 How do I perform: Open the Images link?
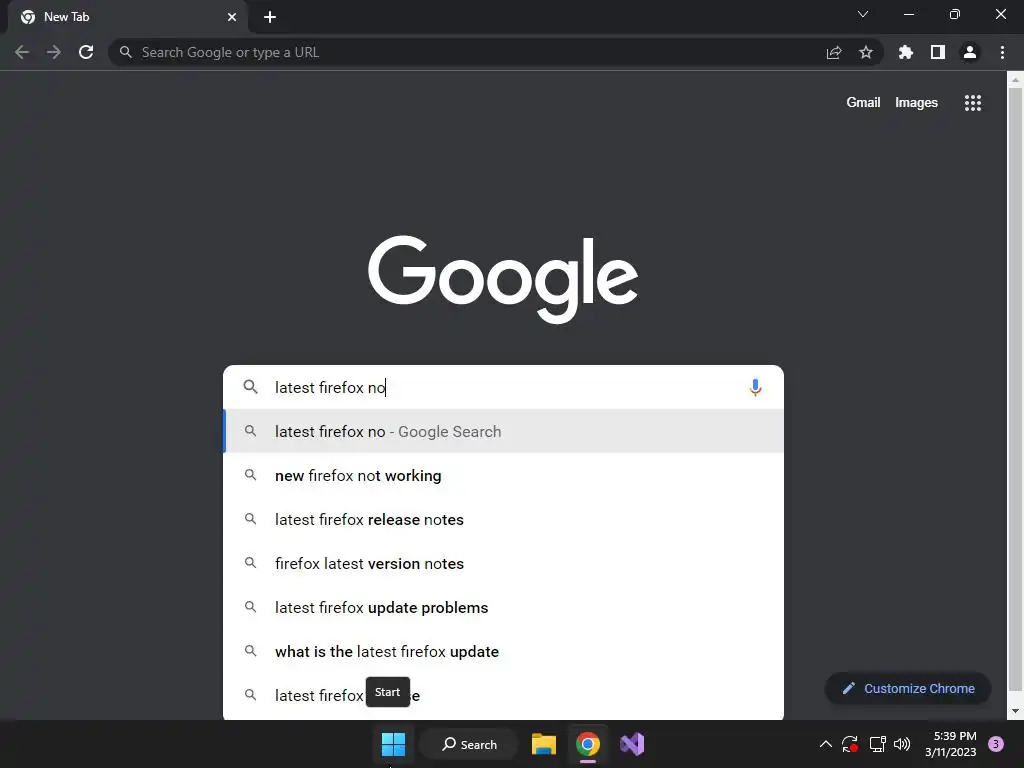(916, 103)
